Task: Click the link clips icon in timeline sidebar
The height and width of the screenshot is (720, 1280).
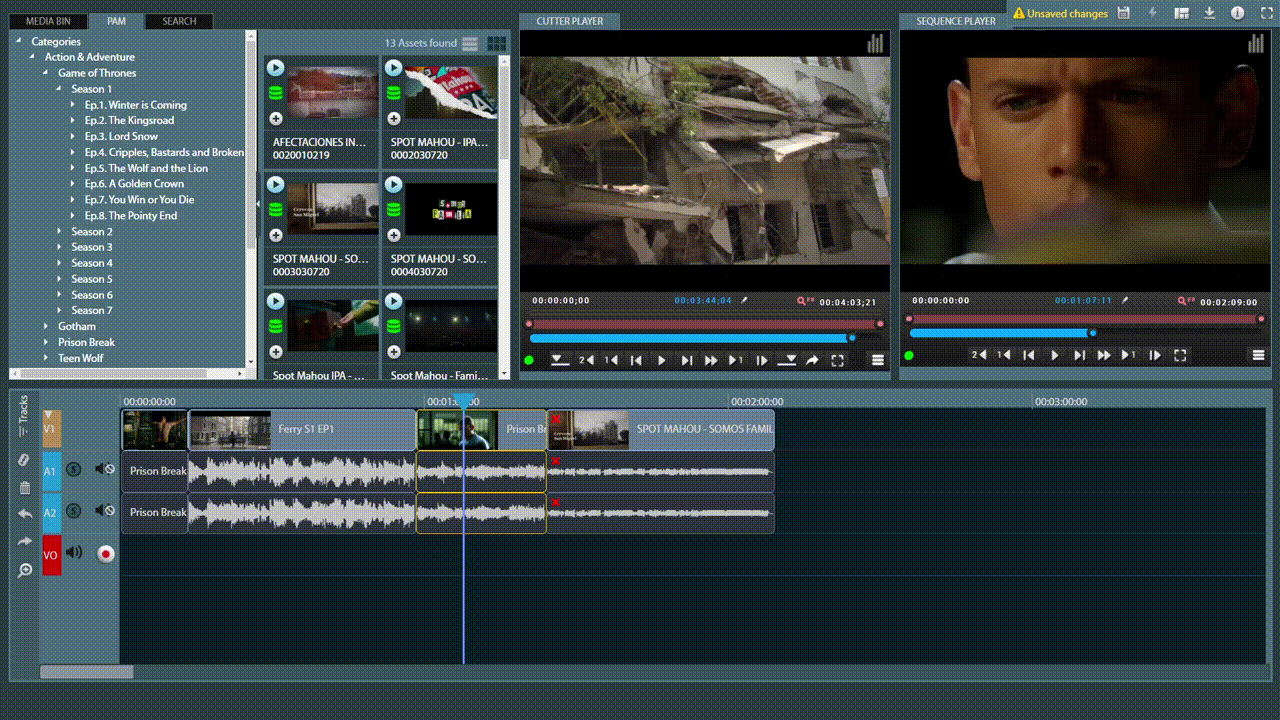Action: tap(25, 460)
